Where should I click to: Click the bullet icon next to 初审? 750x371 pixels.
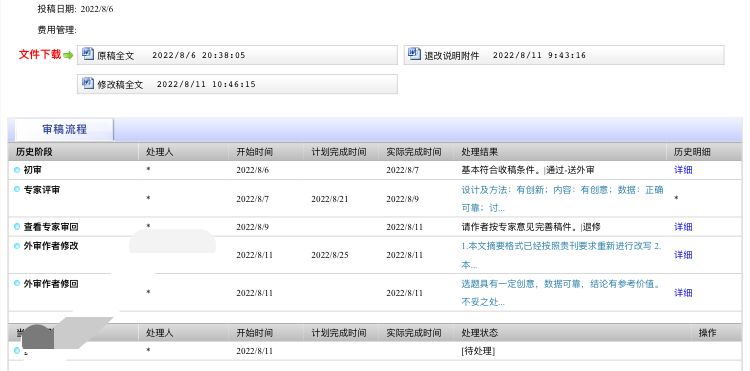pos(17,169)
